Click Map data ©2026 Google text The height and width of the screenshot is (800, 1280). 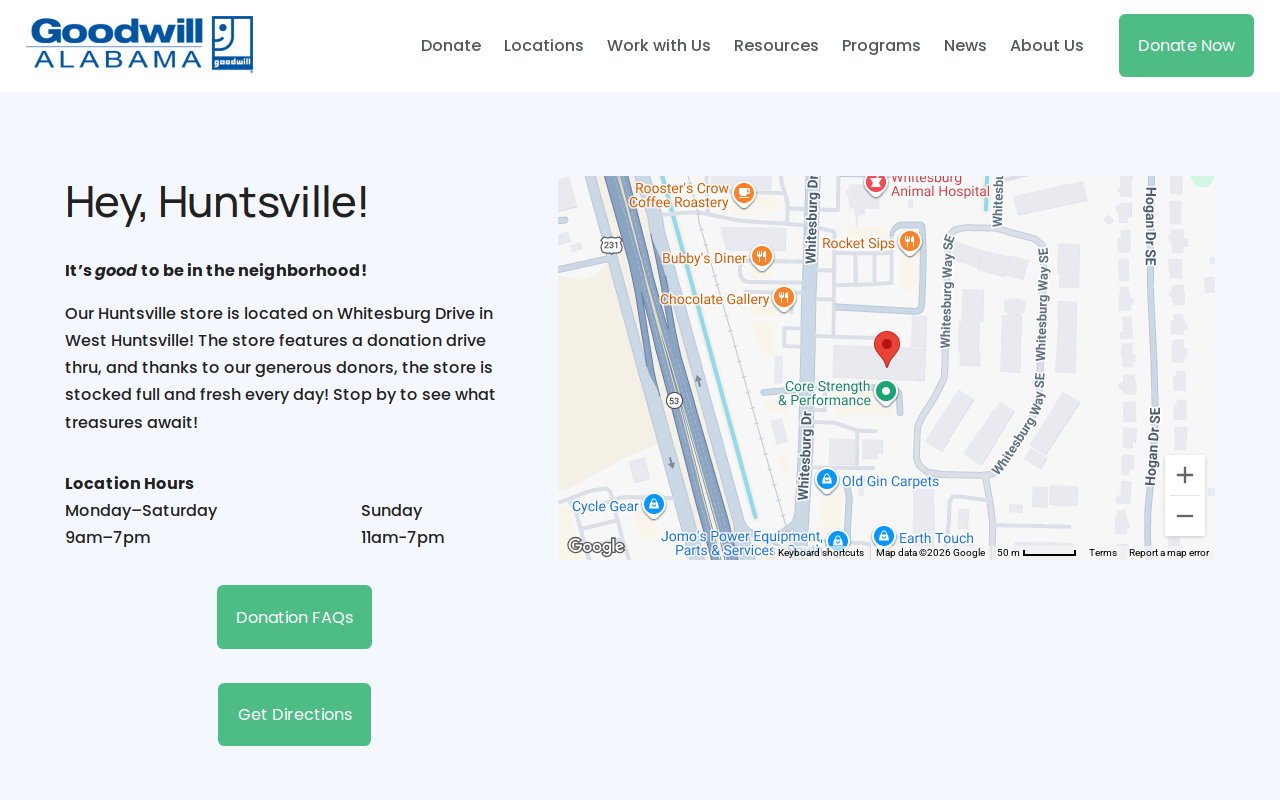930,553
